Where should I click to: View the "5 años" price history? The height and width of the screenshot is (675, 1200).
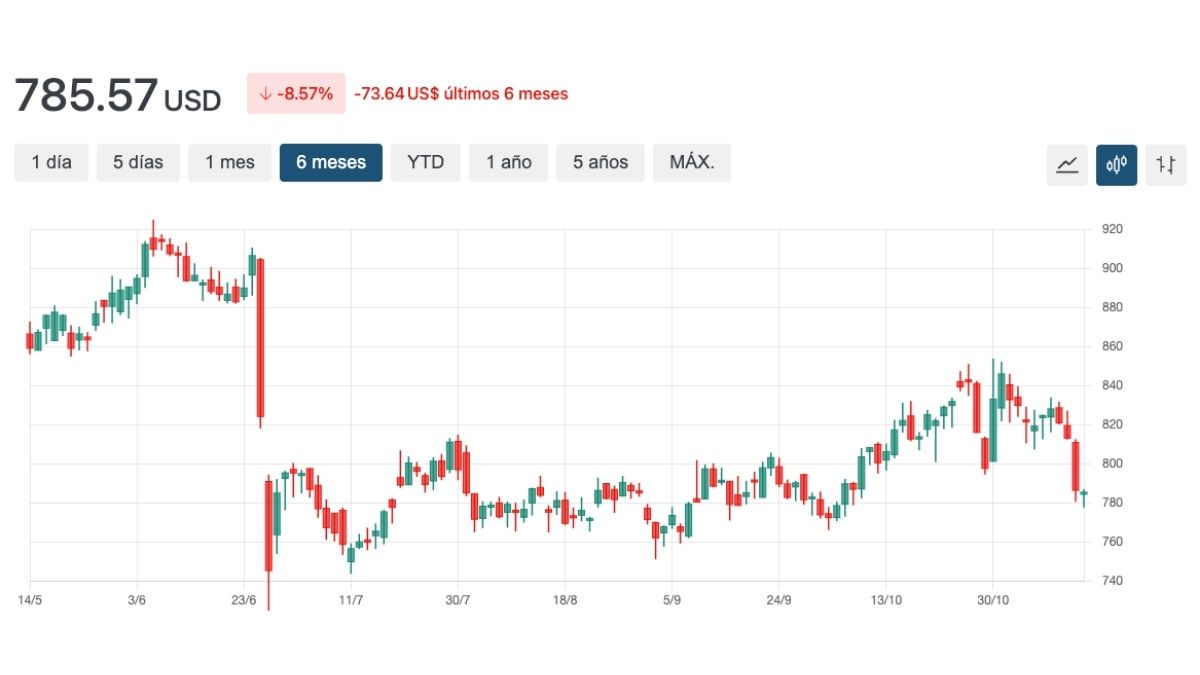(599, 162)
